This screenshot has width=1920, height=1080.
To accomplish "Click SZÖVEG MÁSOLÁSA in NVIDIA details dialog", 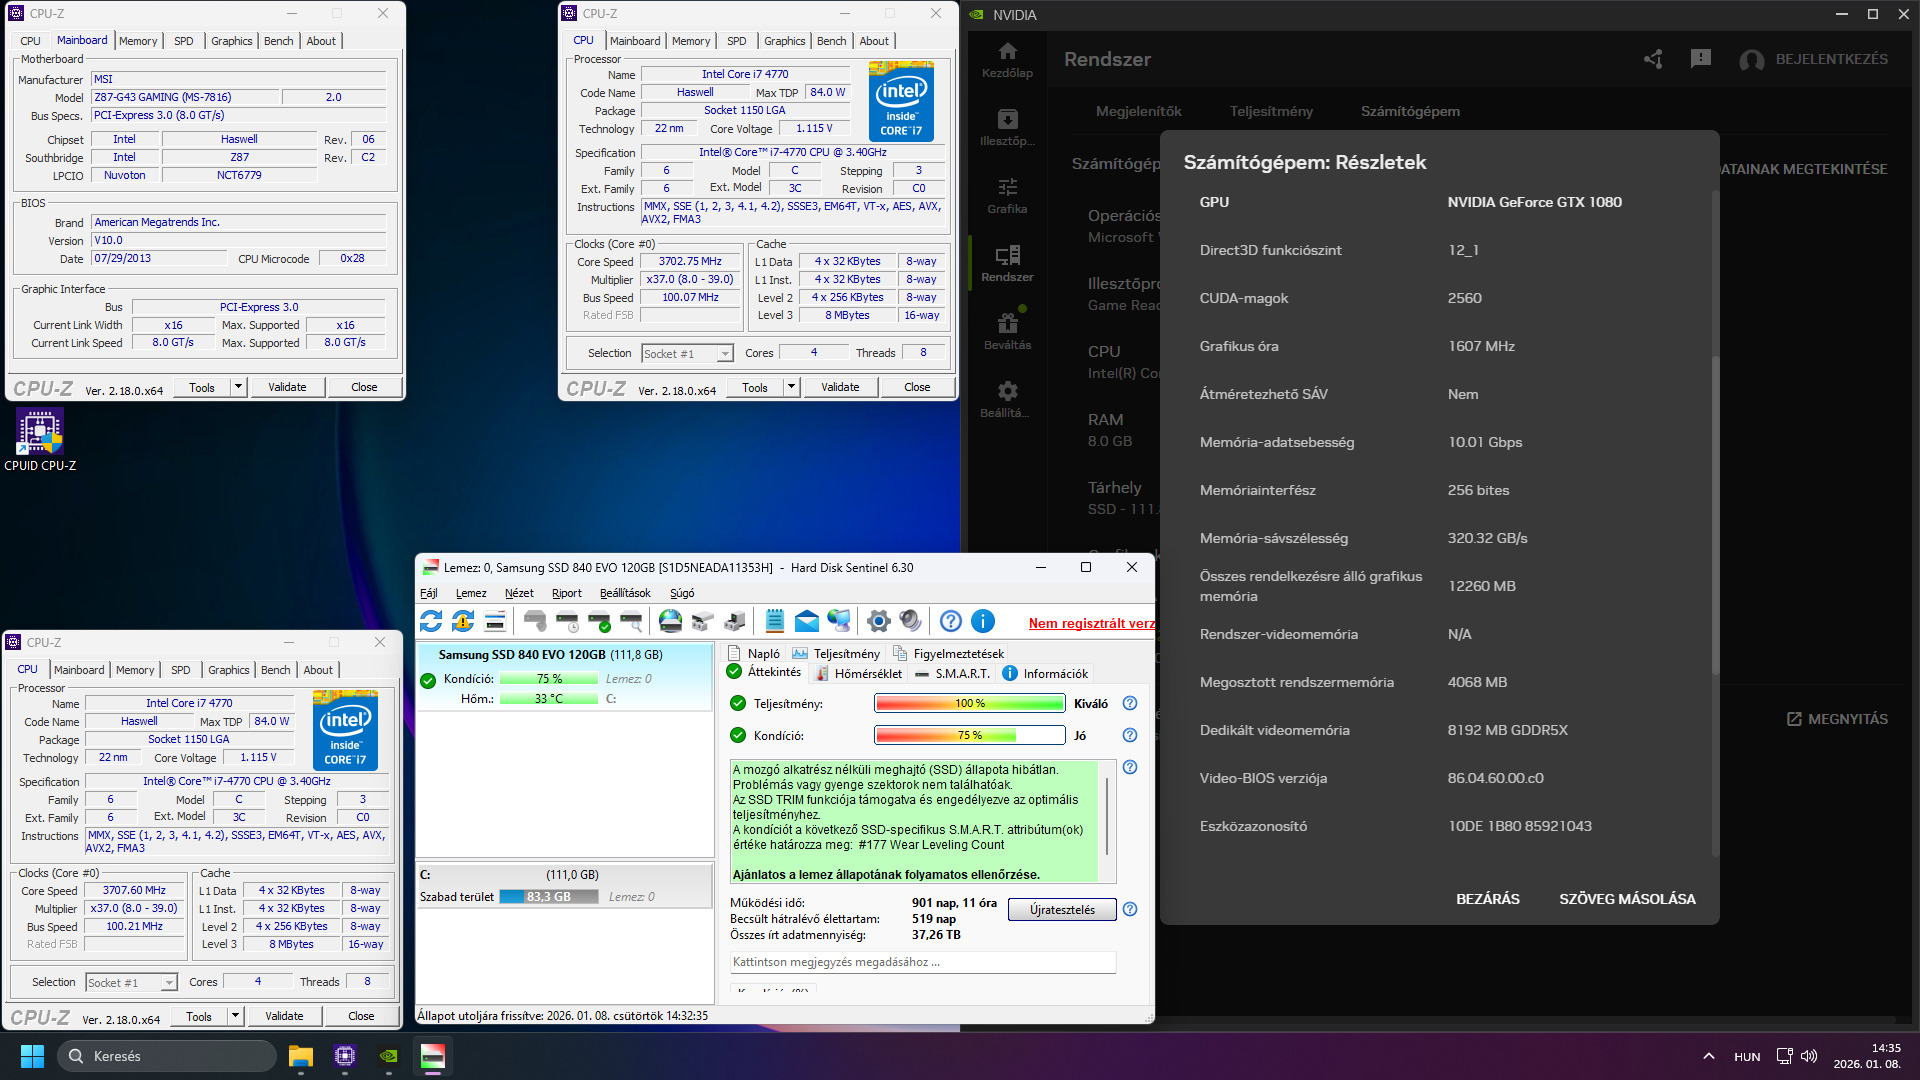I will click(x=1627, y=899).
